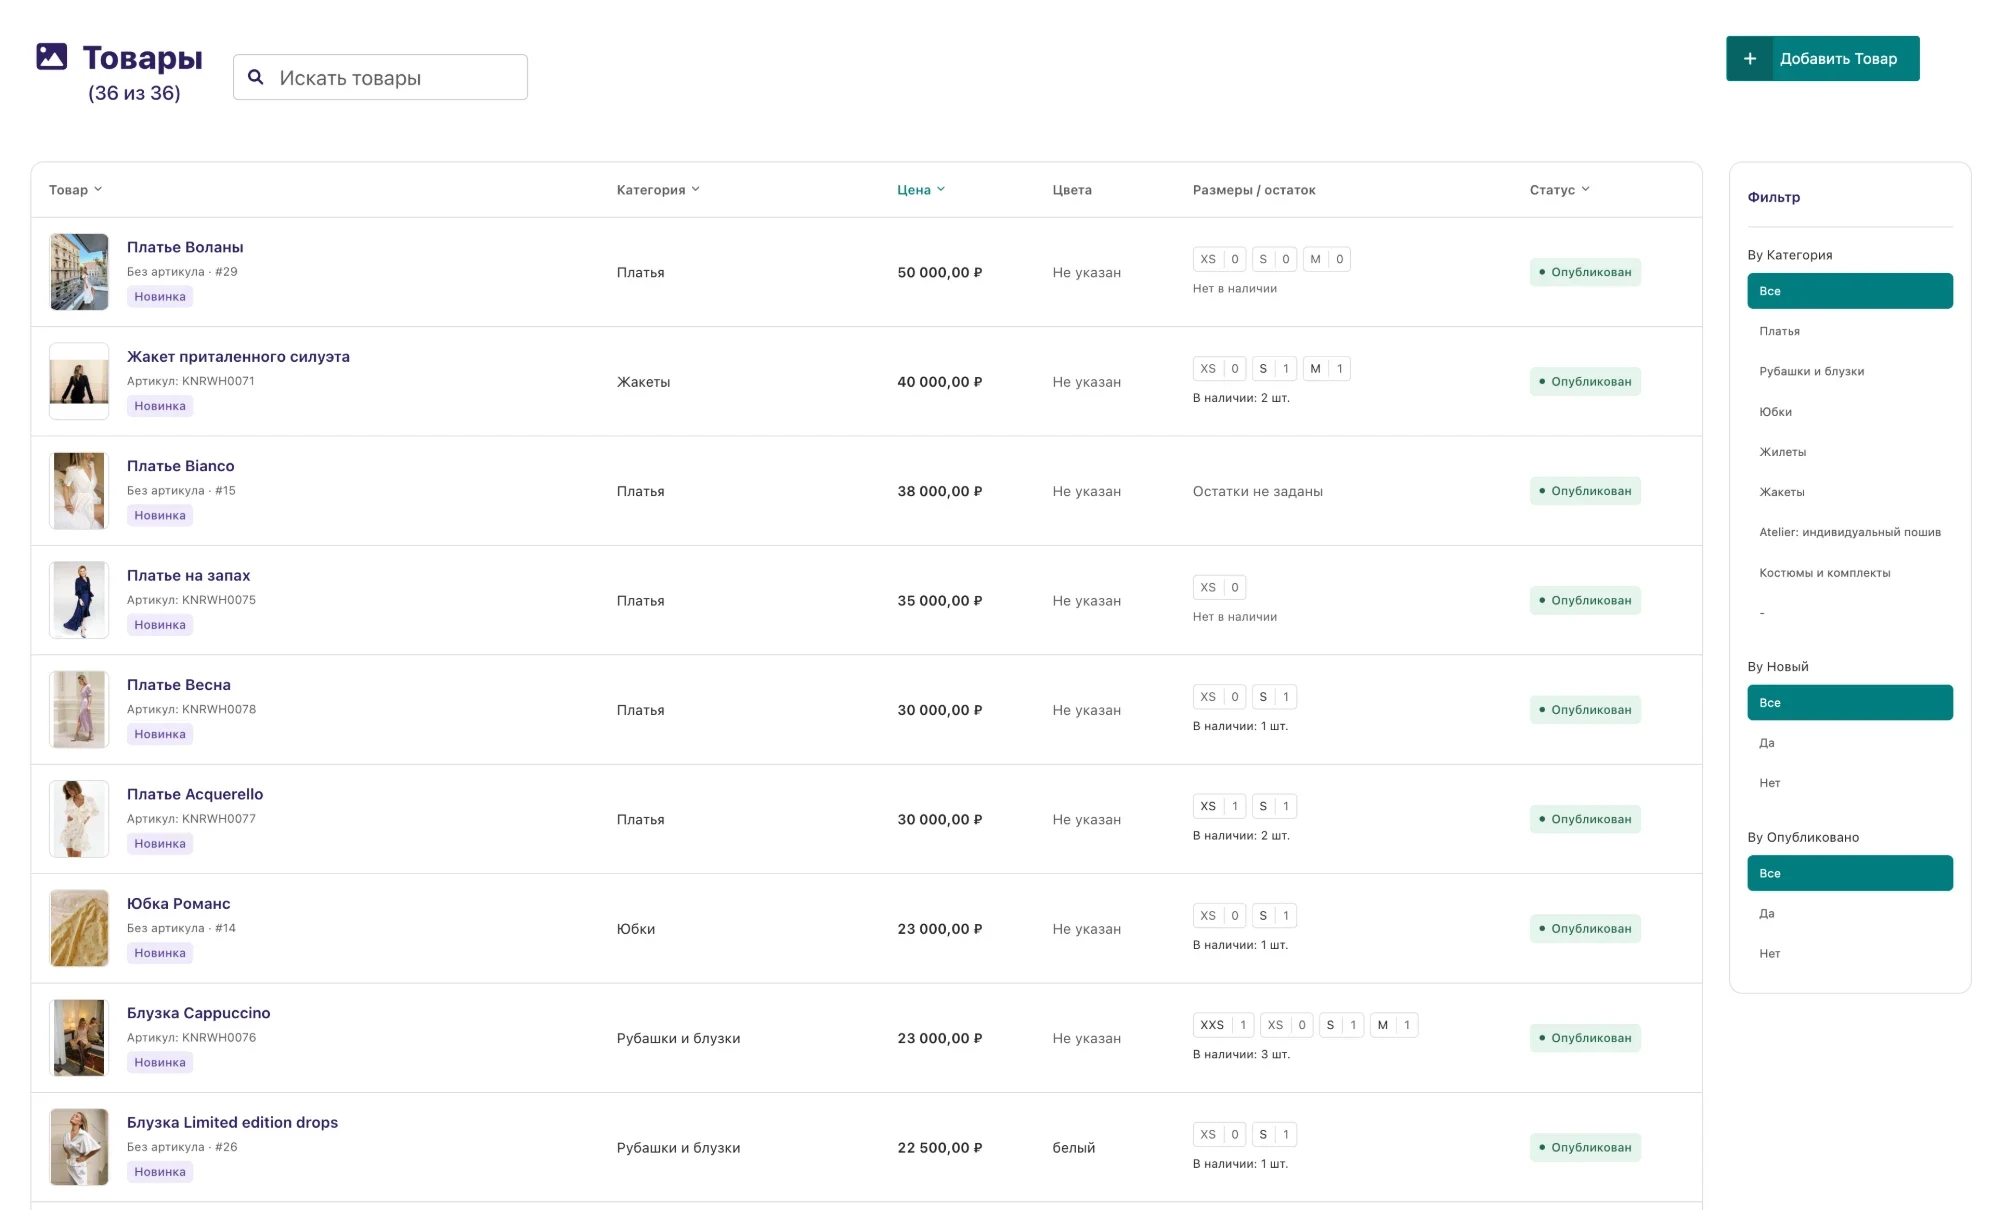Open Жакет приталенного силуэта thumbnail

coord(79,381)
